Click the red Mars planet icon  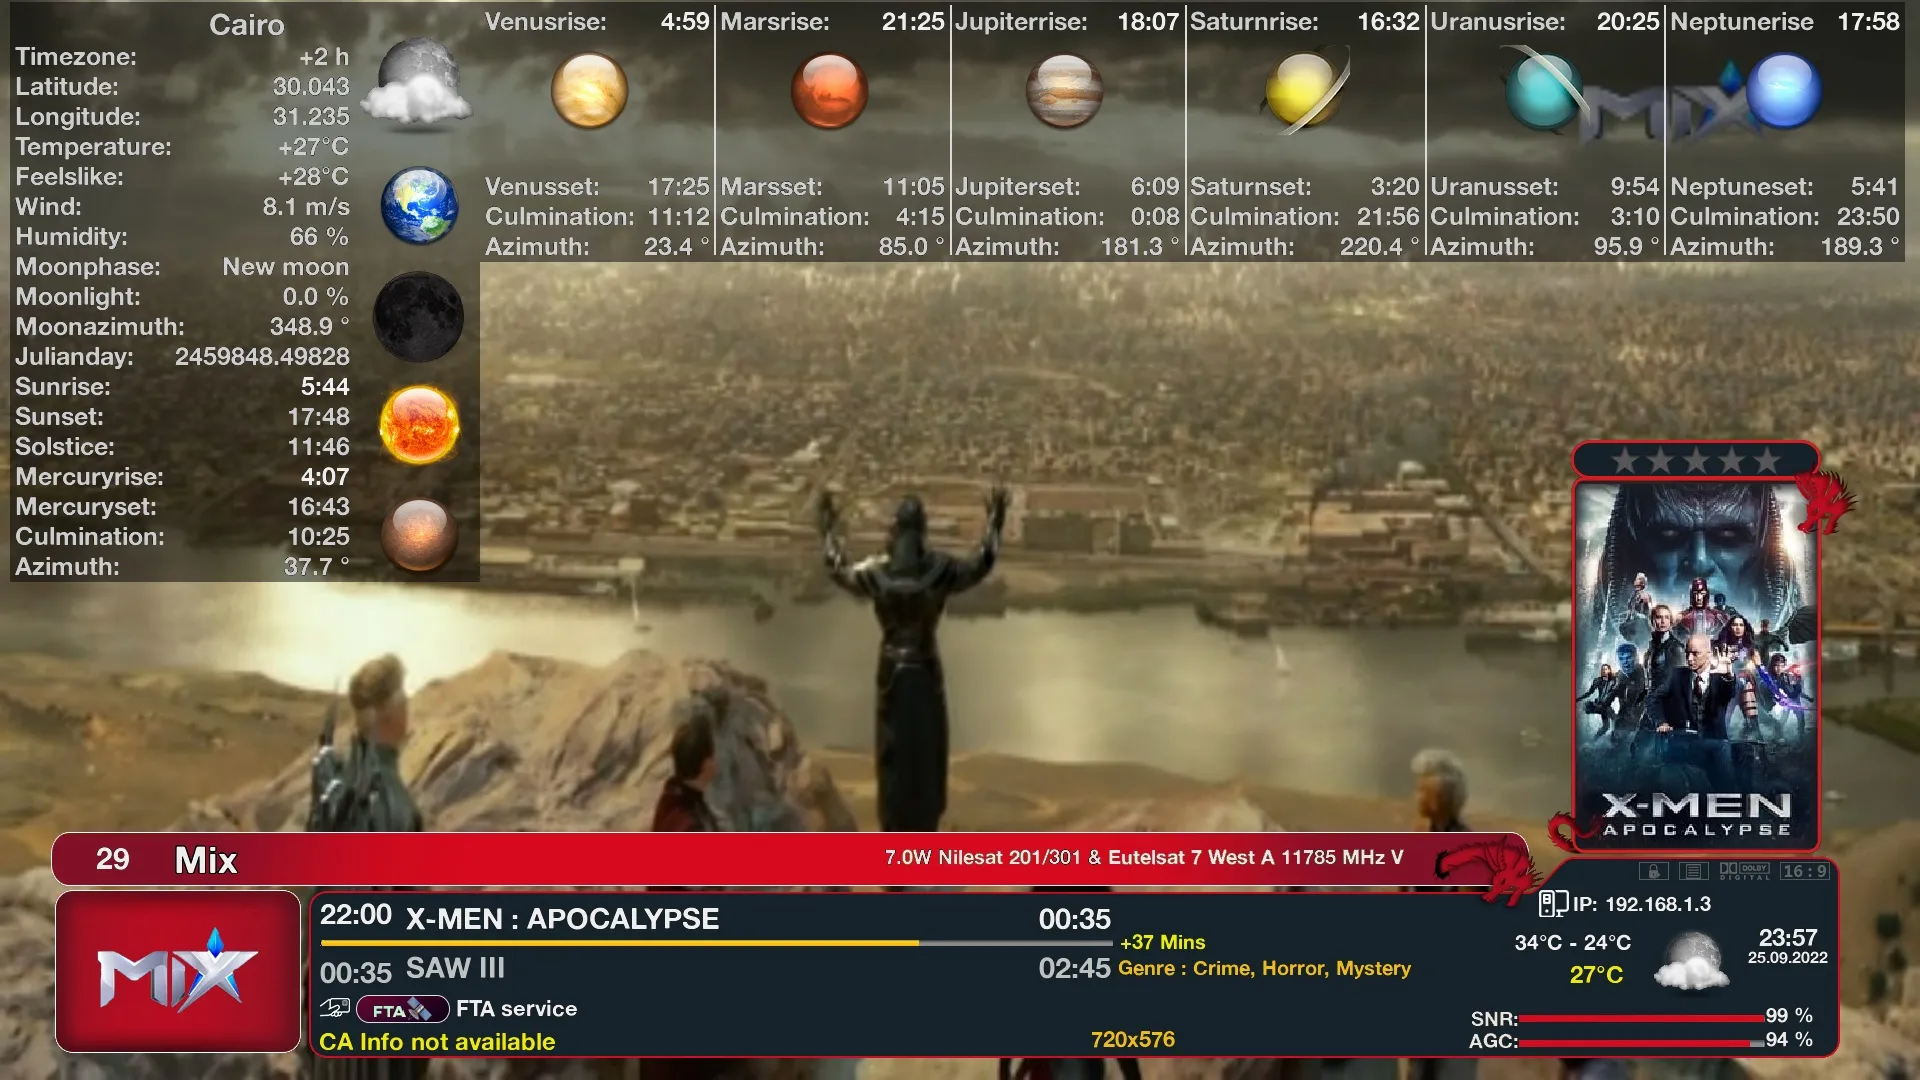(829, 91)
